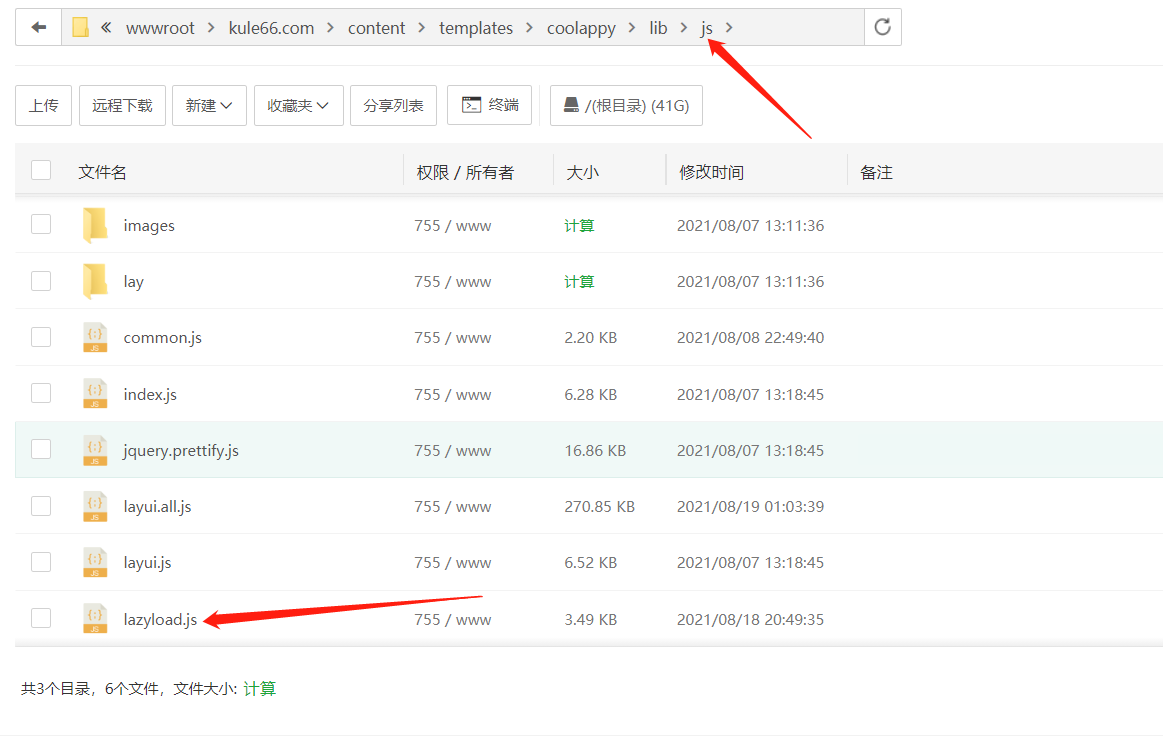Click the back arrow navigation button
Screen dimensions: 1163x736
pos(38,27)
